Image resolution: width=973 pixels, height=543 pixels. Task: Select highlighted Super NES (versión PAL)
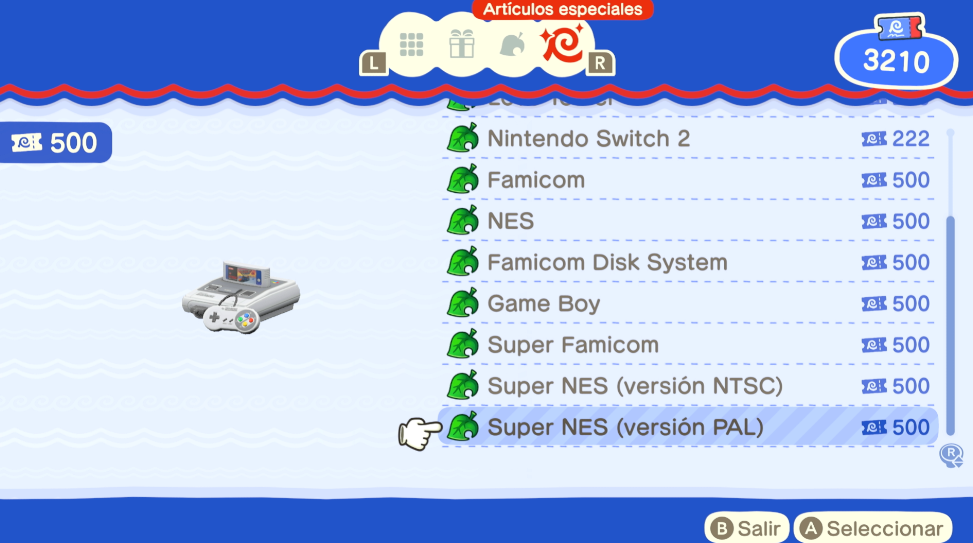[x=688, y=427]
